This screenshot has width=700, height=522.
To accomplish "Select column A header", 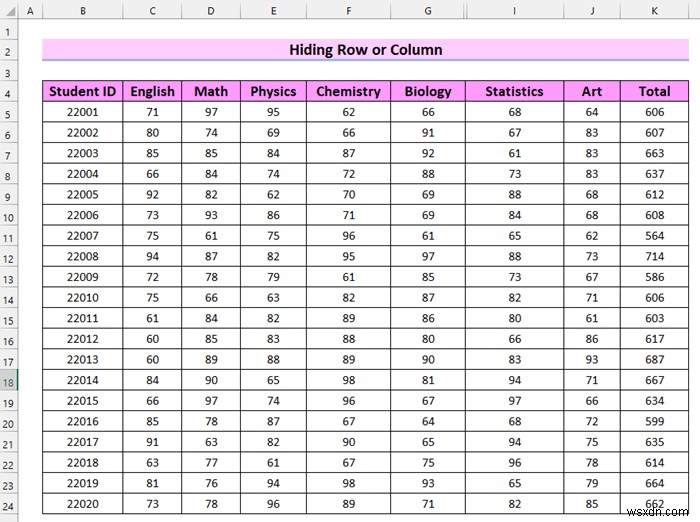I will coord(30,11).
